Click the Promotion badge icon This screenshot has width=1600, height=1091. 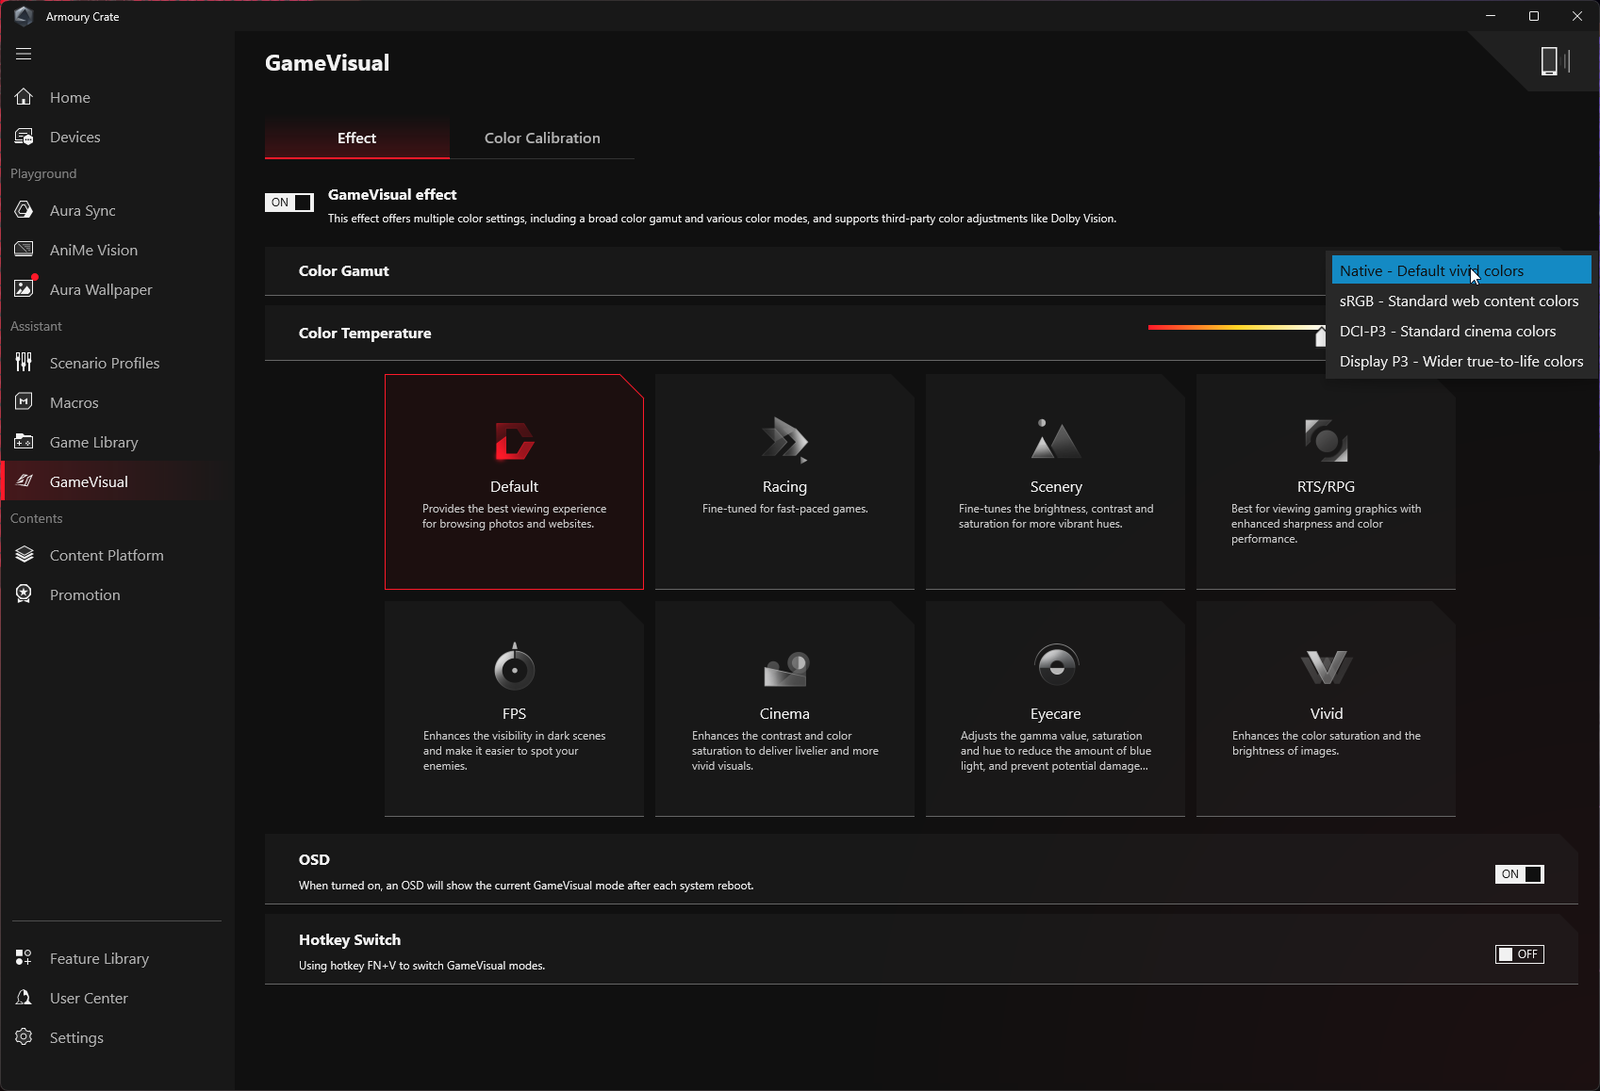tap(24, 594)
